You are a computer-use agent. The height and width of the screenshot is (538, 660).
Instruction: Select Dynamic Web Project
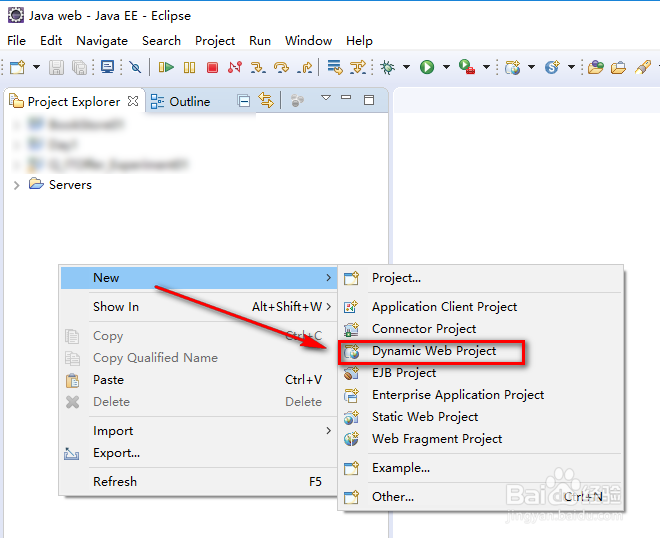pyautogui.click(x=481, y=351)
